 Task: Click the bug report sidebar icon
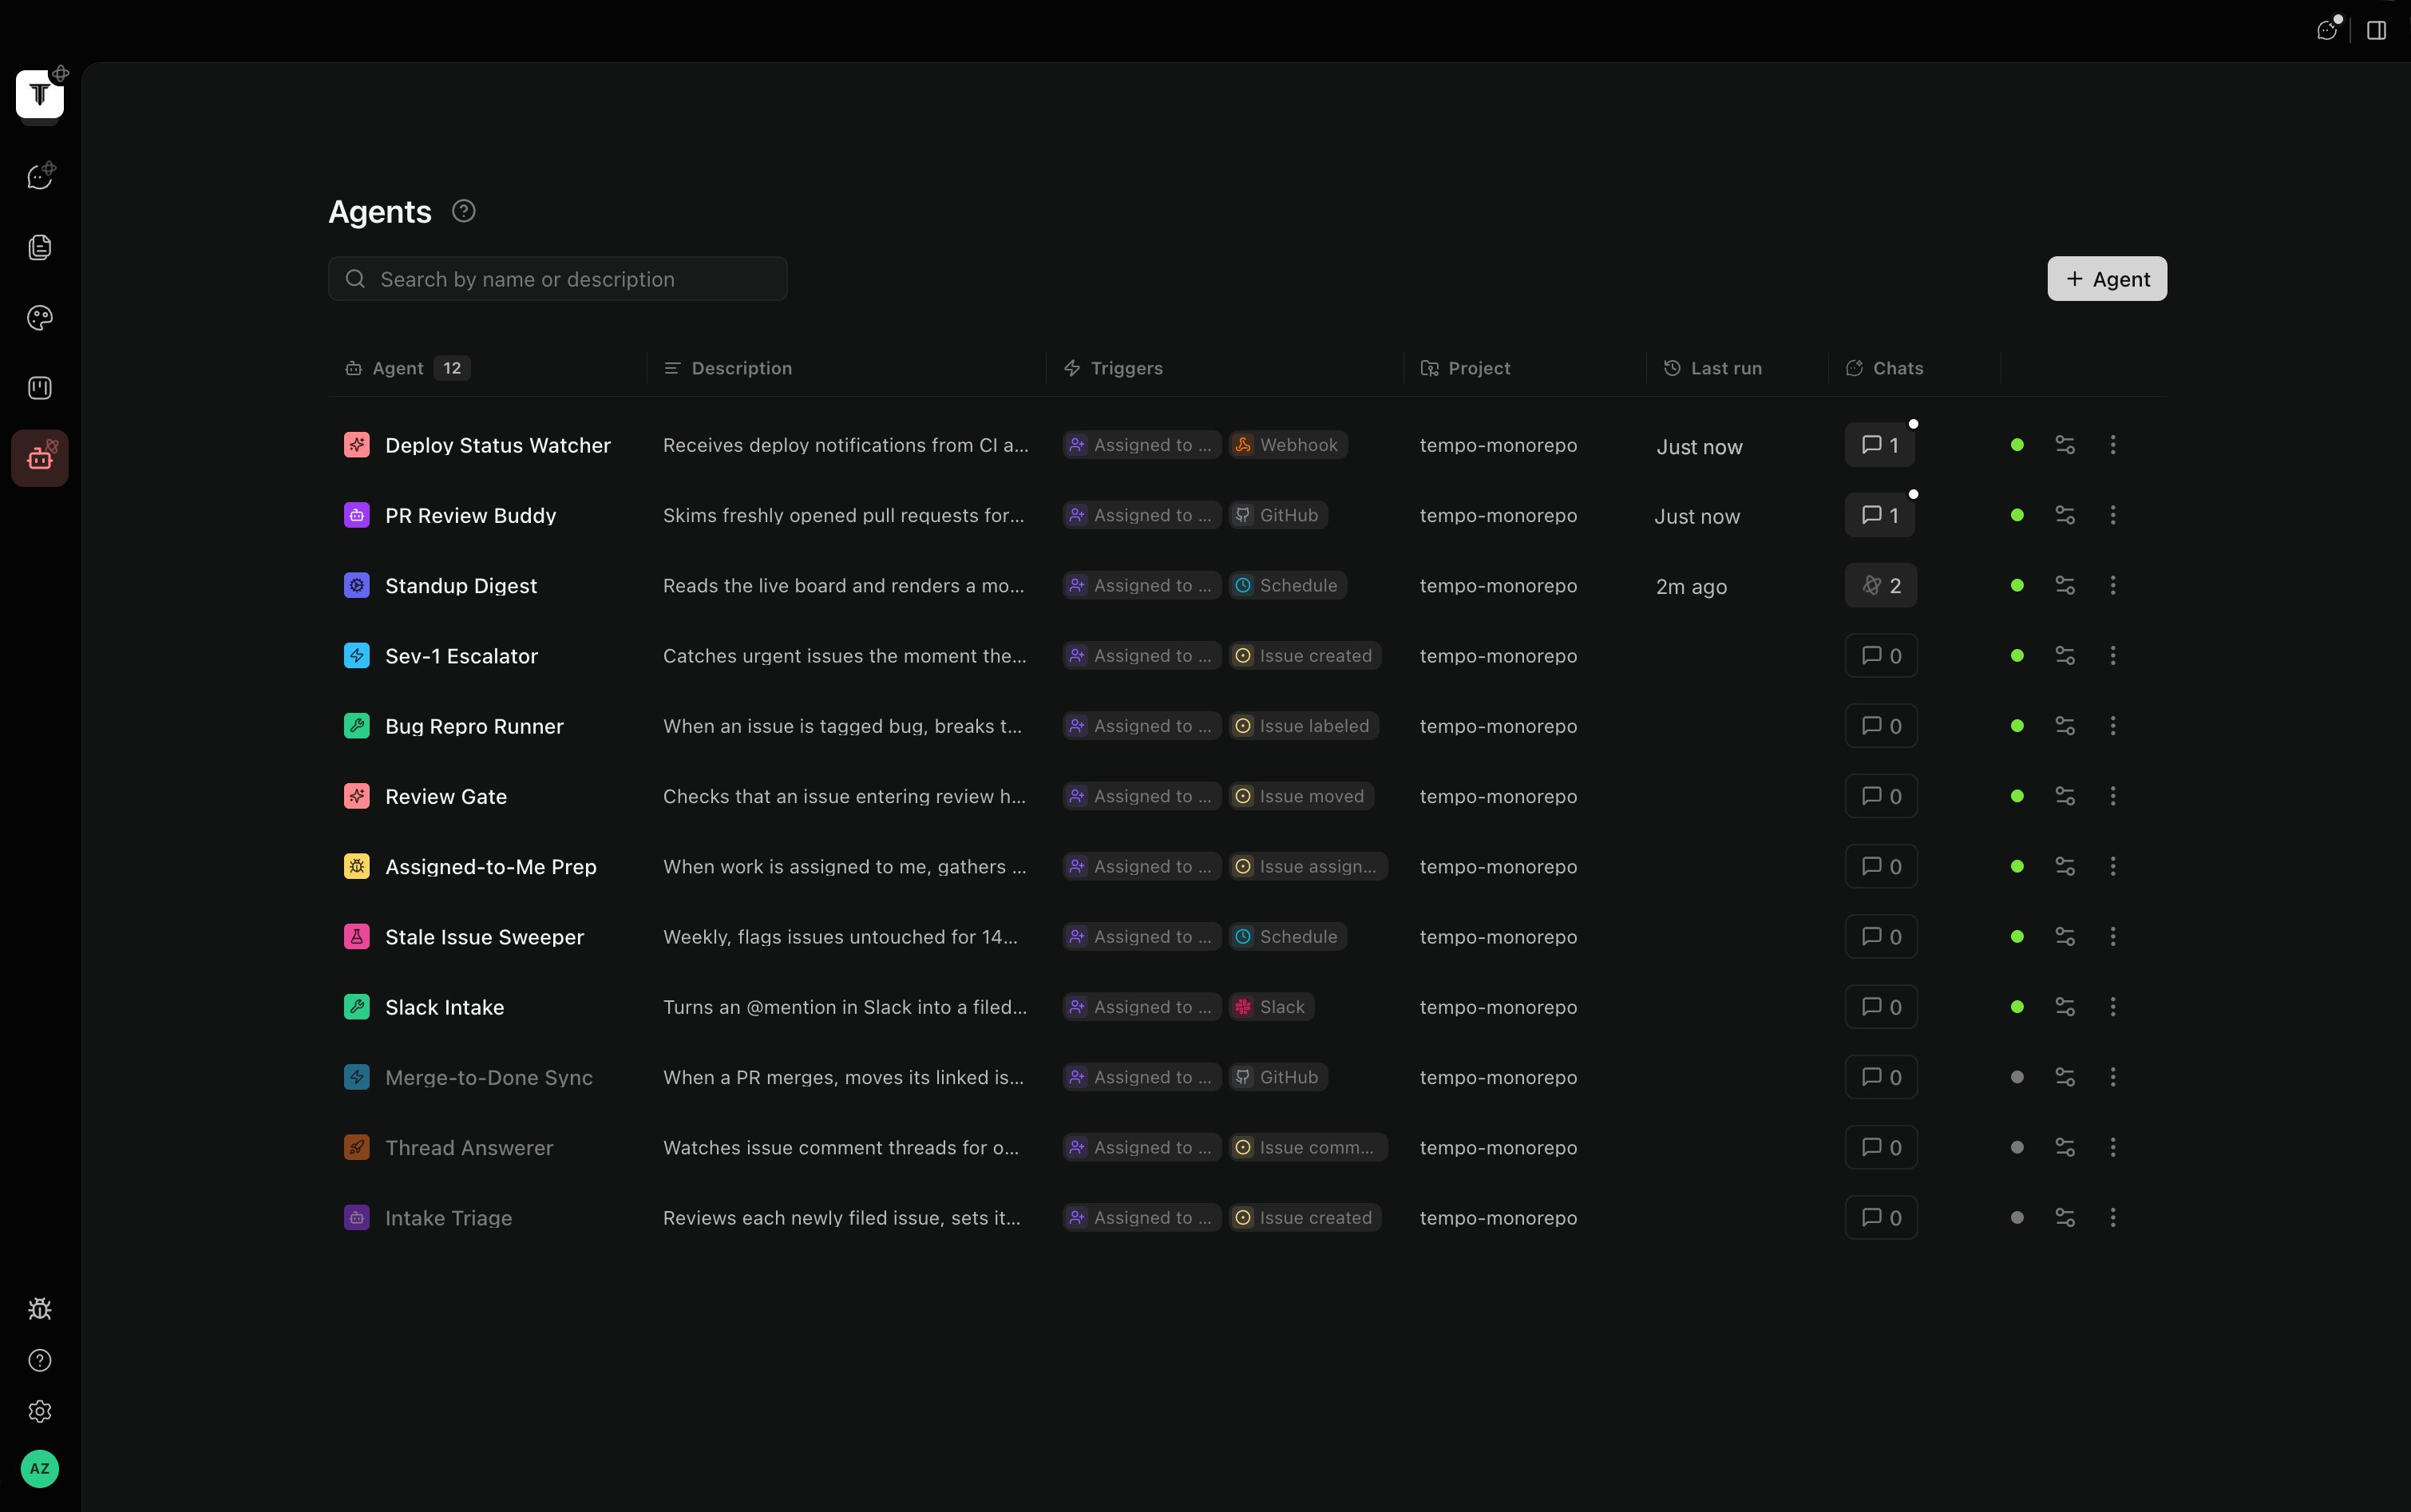[40, 1309]
